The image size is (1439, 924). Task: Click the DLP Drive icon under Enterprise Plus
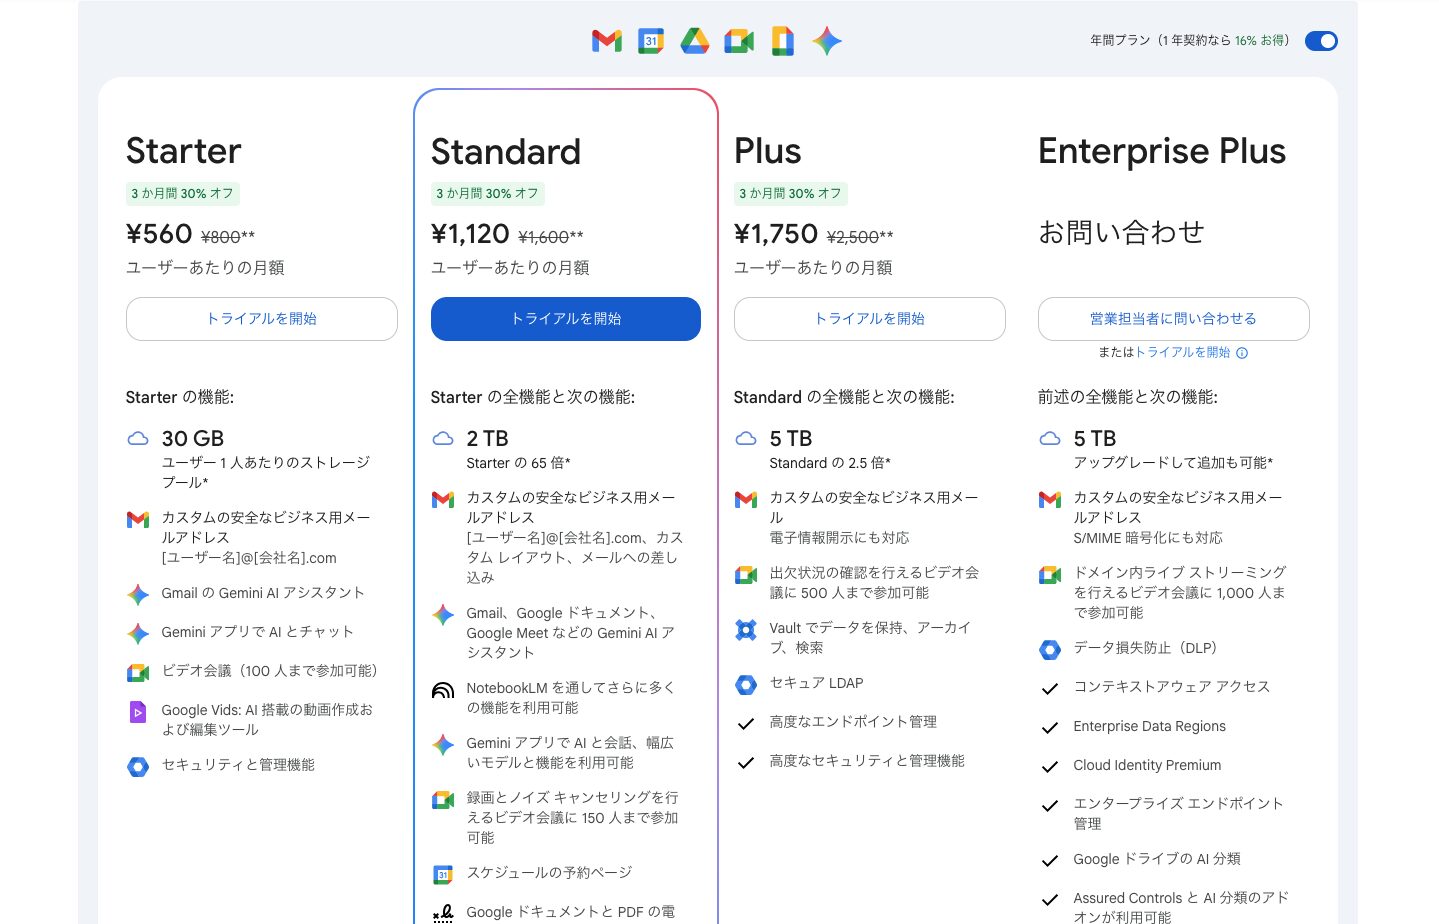click(x=1050, y=649)
